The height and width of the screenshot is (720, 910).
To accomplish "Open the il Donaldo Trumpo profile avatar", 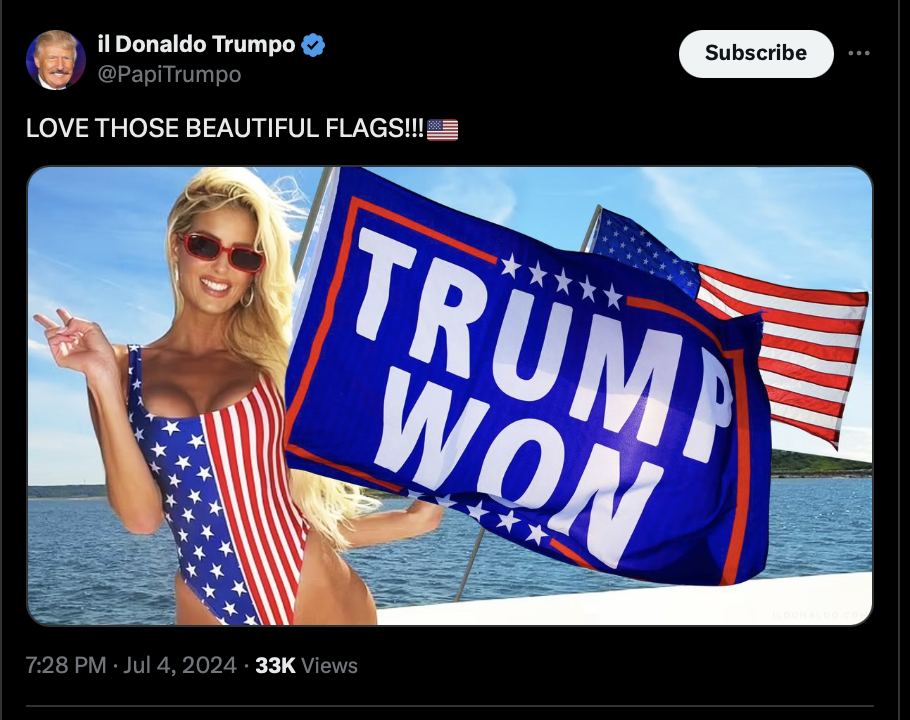I will (x=56, y=60).
